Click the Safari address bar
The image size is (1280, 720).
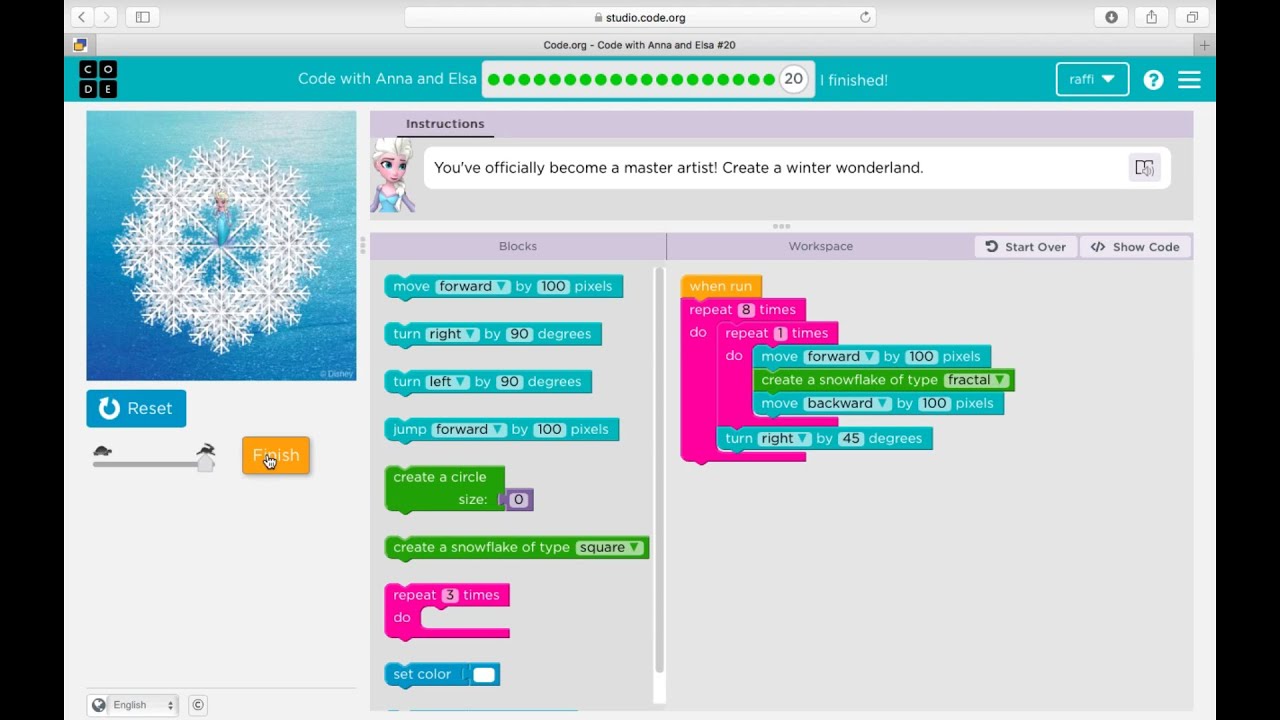640,17
